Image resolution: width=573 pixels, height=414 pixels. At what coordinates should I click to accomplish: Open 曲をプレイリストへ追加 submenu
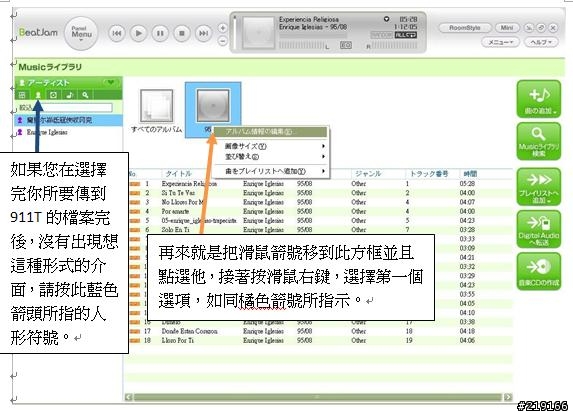270,171
